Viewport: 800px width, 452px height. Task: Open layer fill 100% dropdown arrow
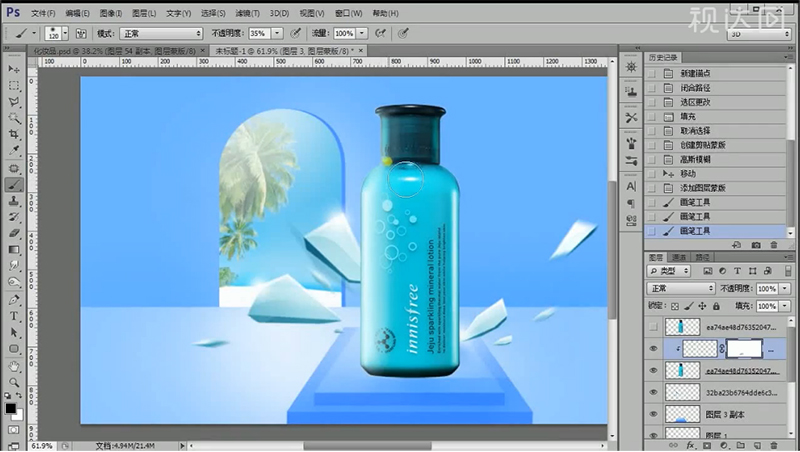(x=785, y=306)
